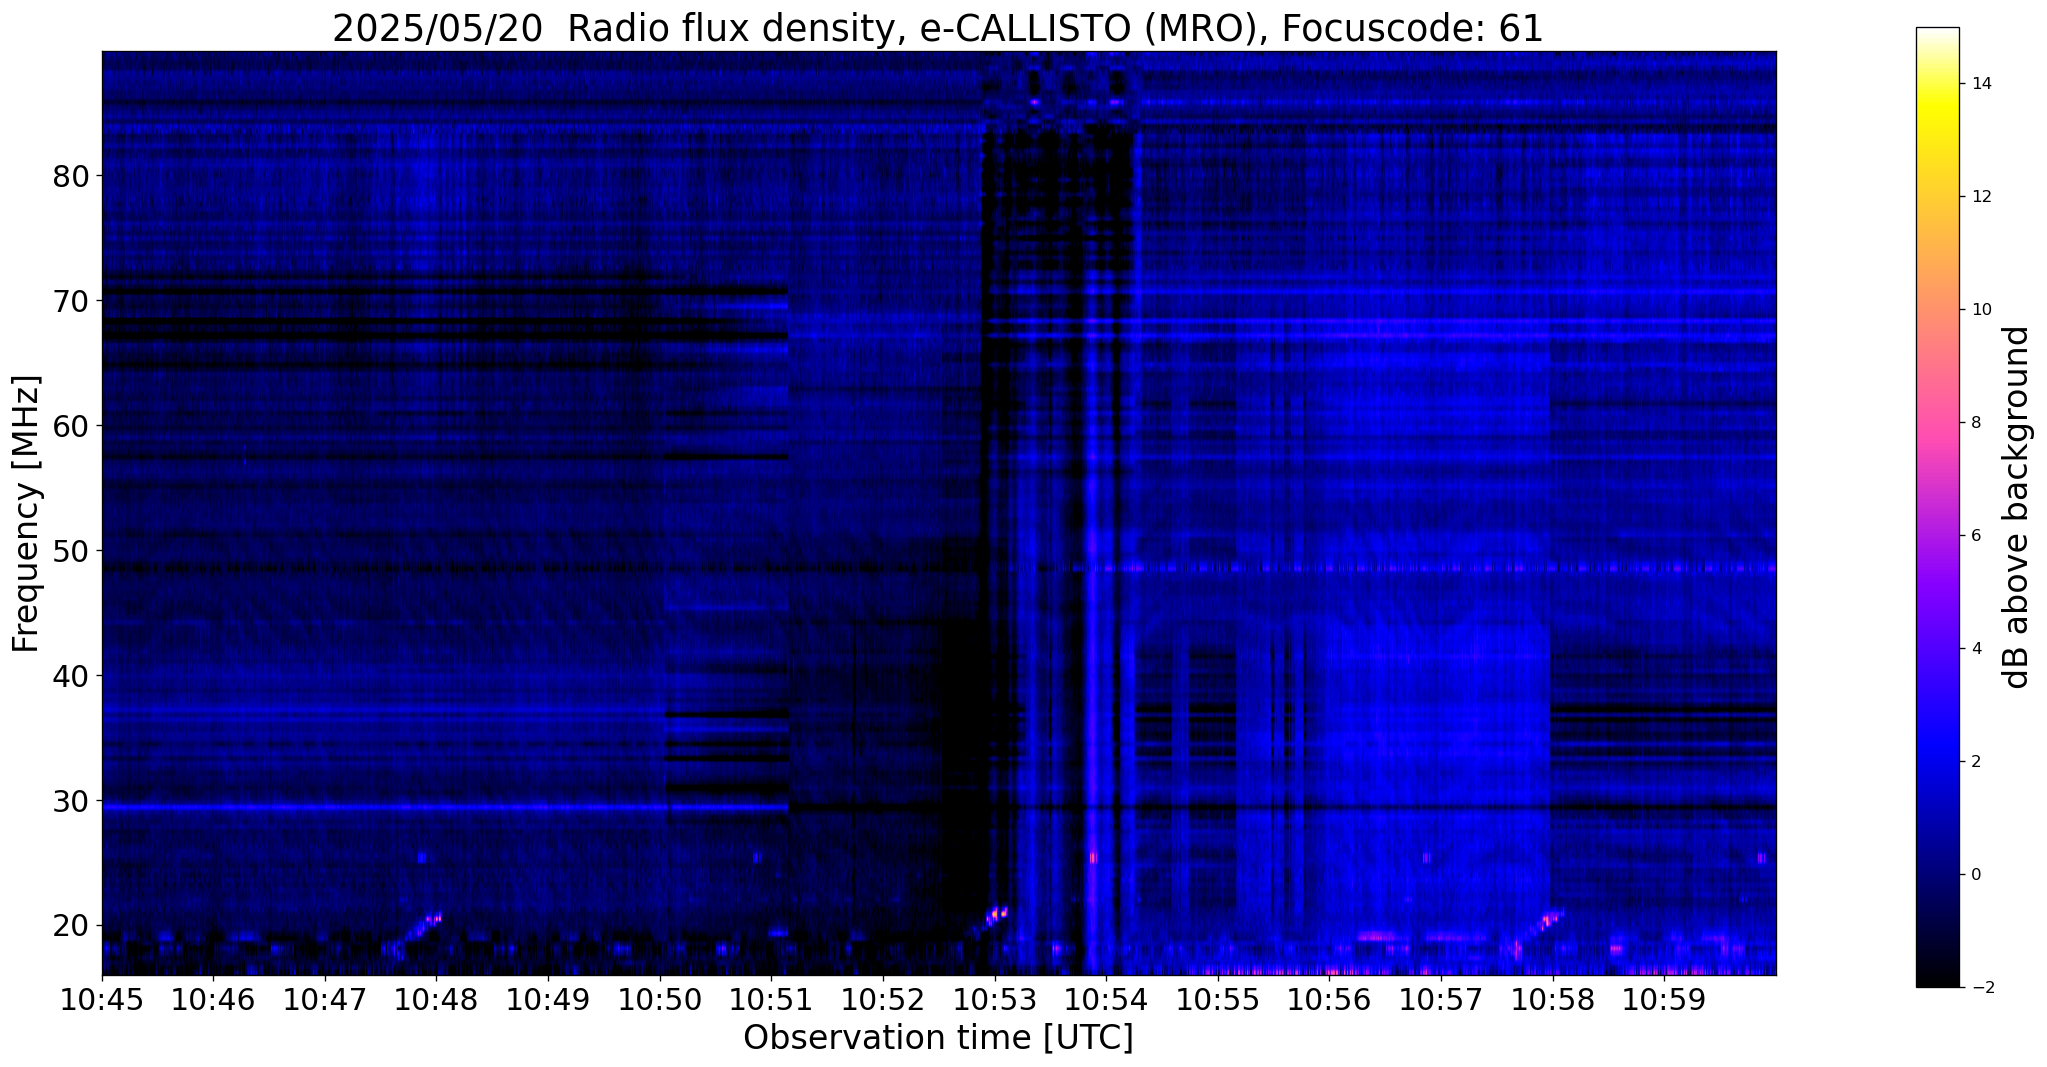Click the 10:54 time tick label
This screenshot has height=1067, width=2047.
1105,1000
